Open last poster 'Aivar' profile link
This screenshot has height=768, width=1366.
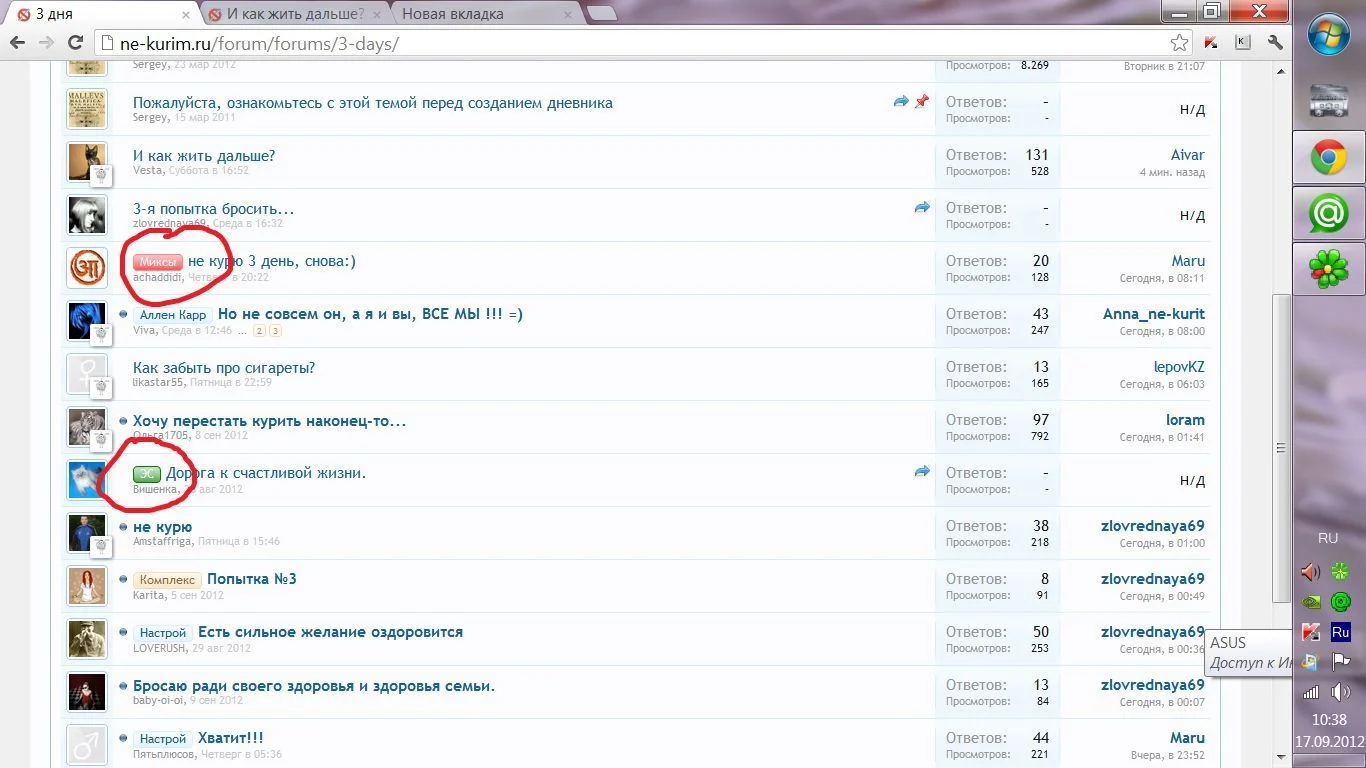(x=1188, y=155)
